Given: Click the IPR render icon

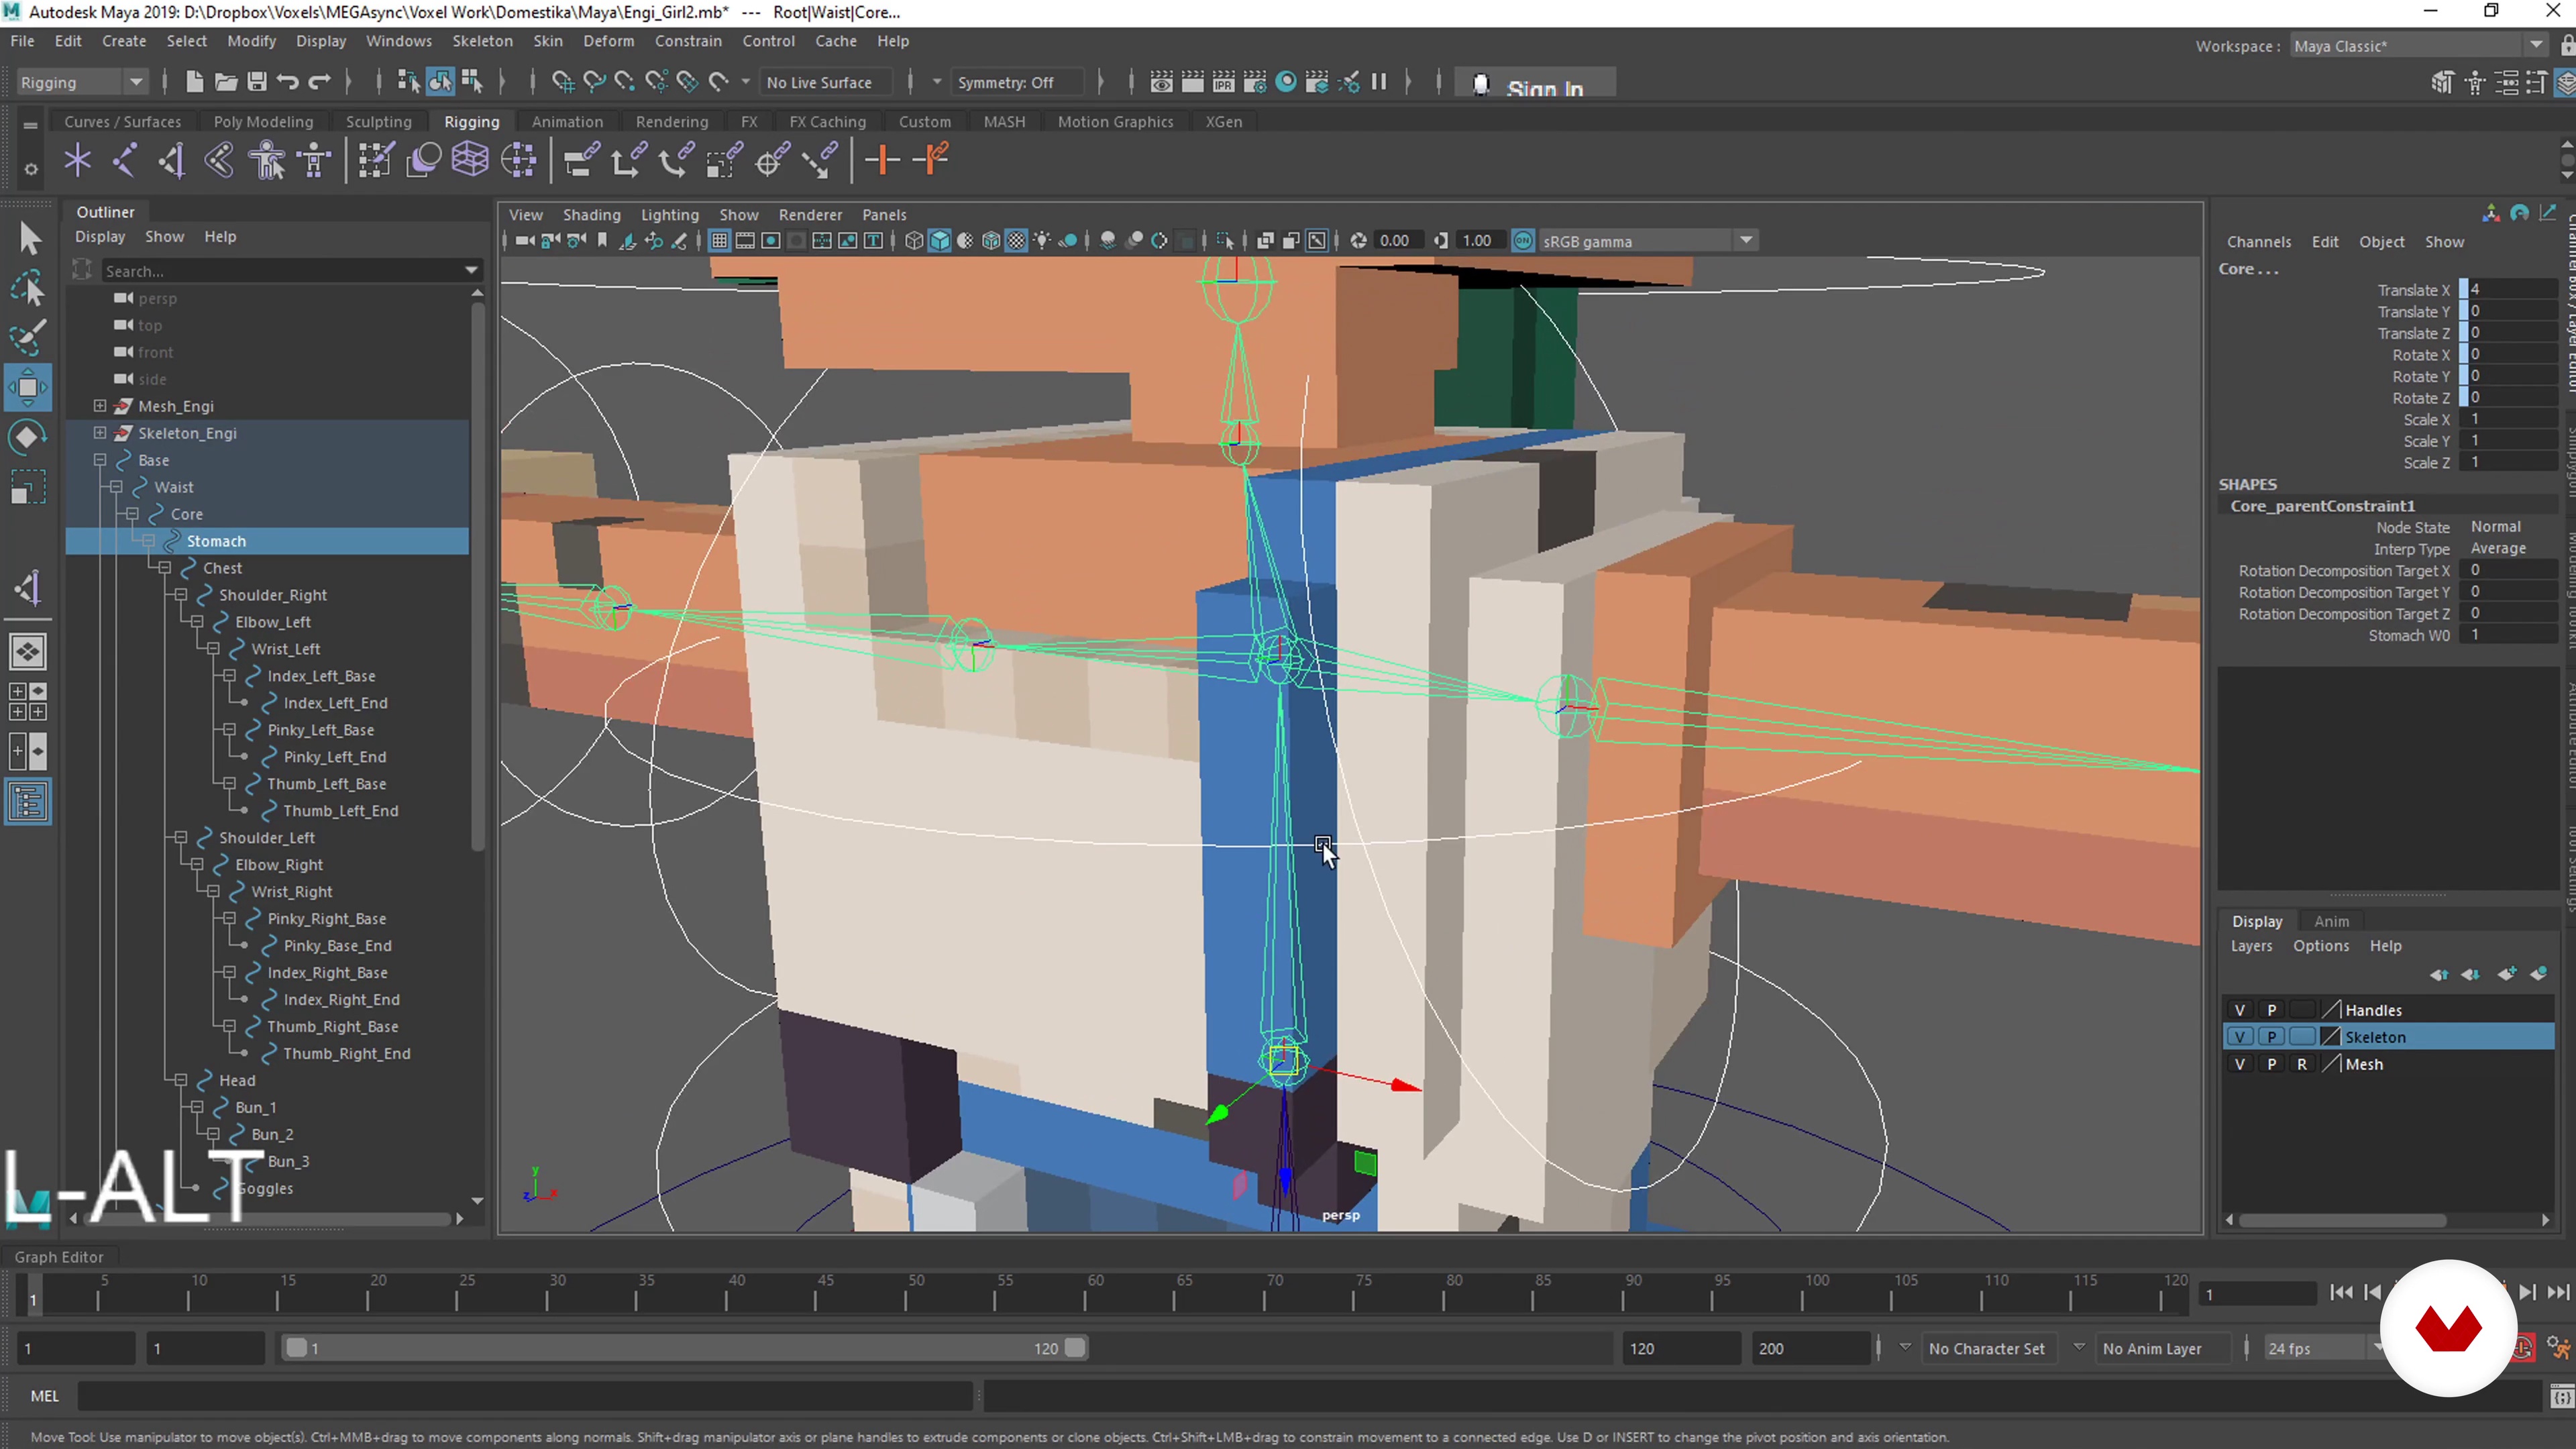Looking at the screenshot, I should tap(1223, 82).
